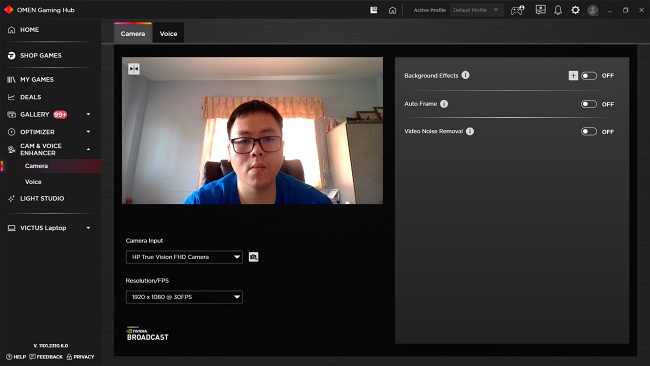Show info for Video Noise Removal
This screenshot has height=366, width=650.
tap(470, 131)
